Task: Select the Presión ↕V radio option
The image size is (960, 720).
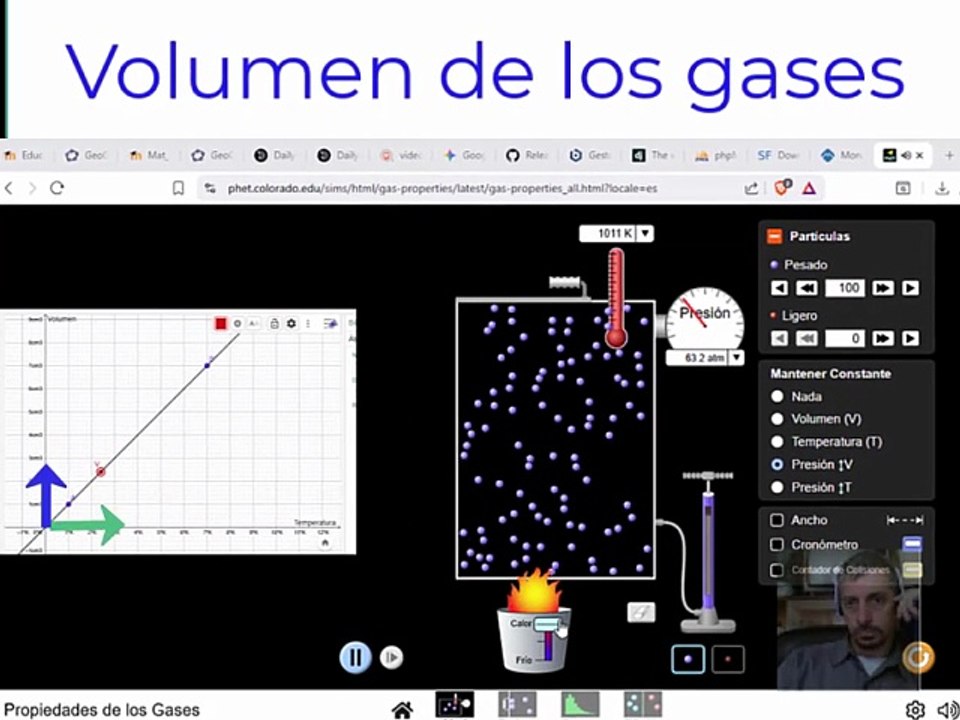Action: pyautogui.click(x=777, y=464)
